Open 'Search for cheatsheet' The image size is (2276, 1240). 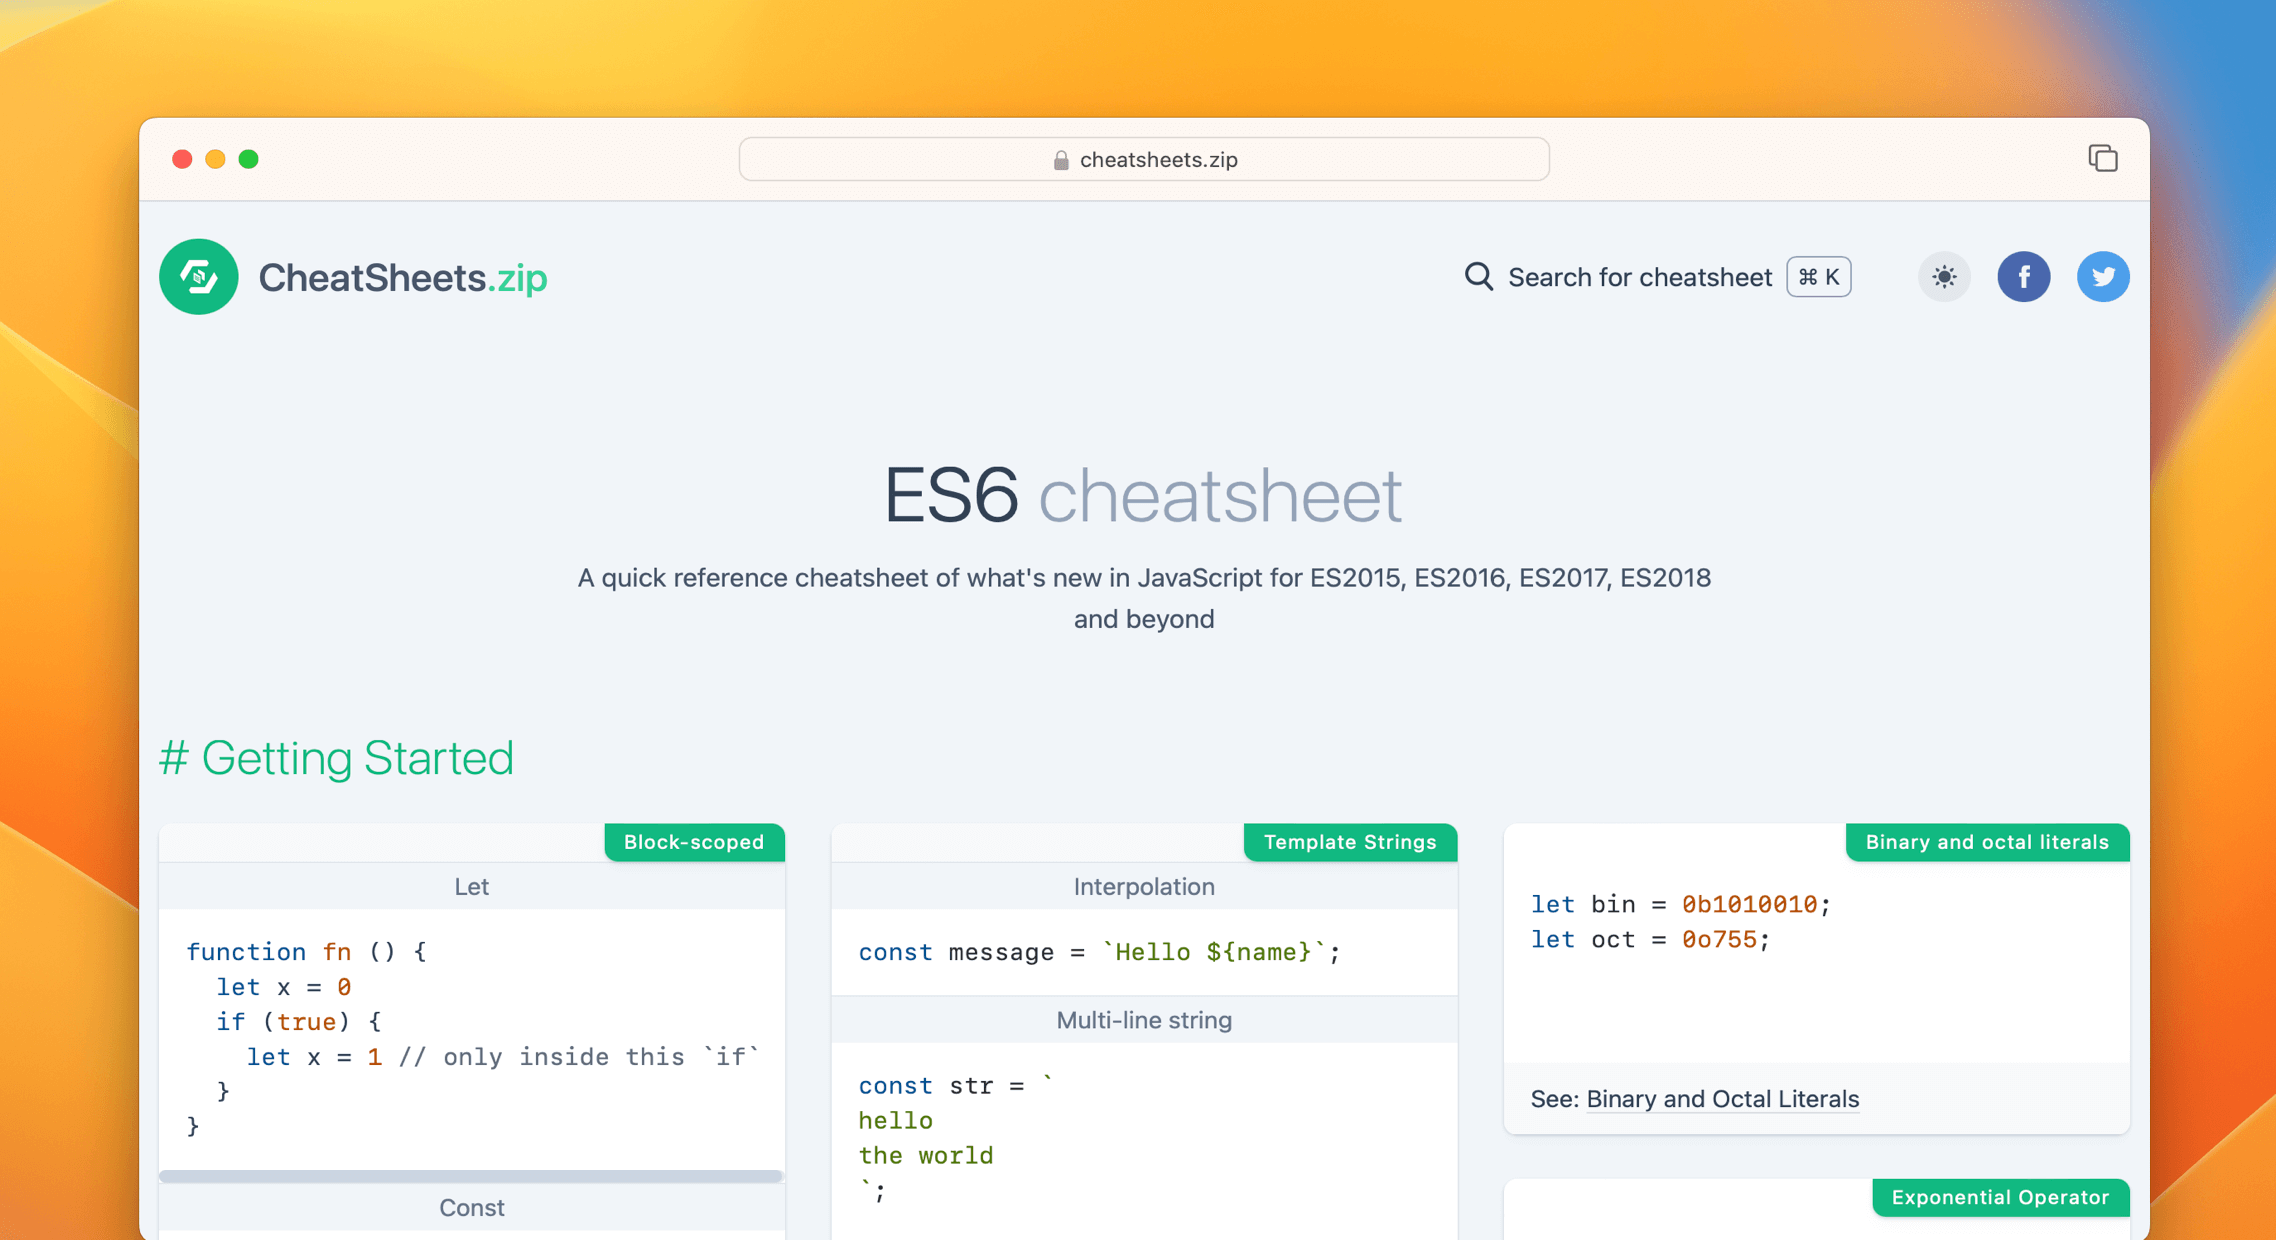pos(1640,277)
